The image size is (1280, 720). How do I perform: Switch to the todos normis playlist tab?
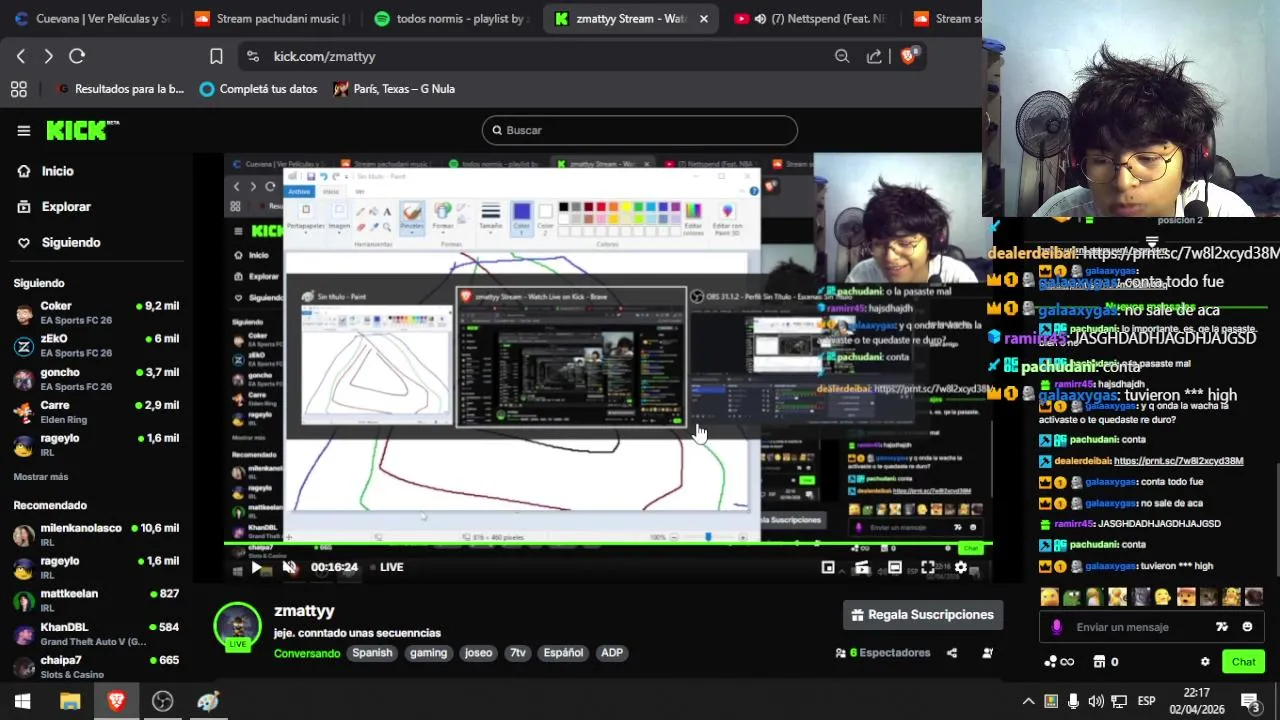click(452, 19)
